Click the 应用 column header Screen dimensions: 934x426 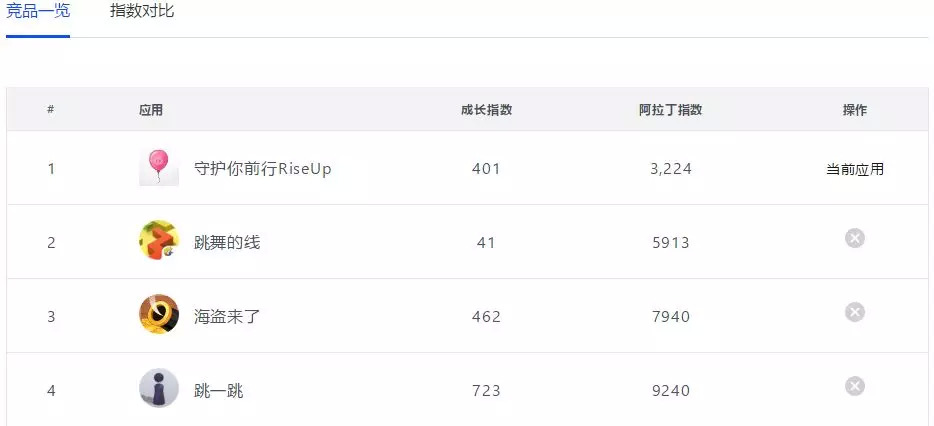point(150,110)
